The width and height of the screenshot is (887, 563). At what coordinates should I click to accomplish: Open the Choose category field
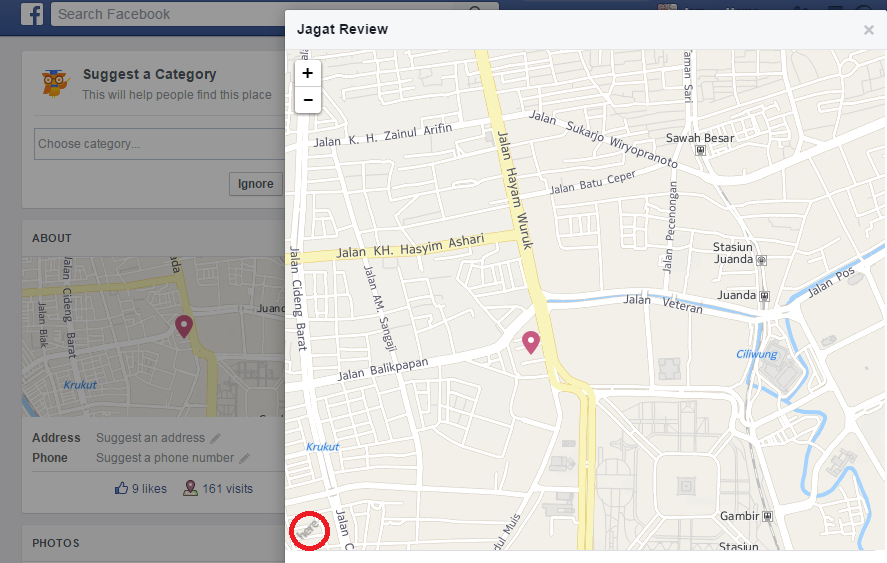[x=160, y=144]
